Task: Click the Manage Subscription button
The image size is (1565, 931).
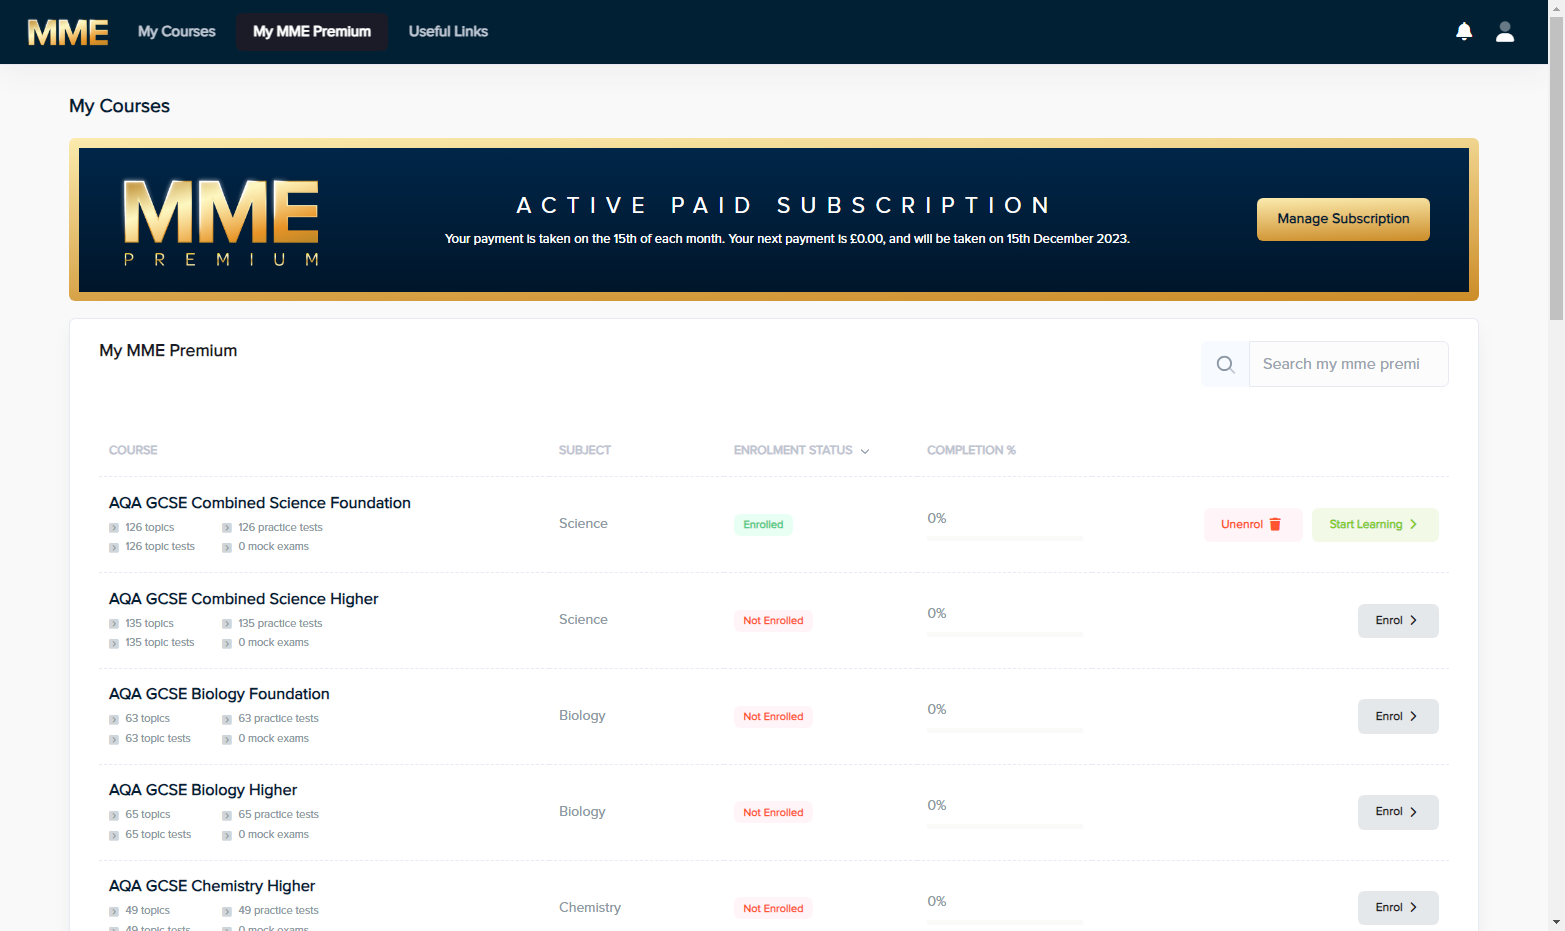Action: 1343,219
